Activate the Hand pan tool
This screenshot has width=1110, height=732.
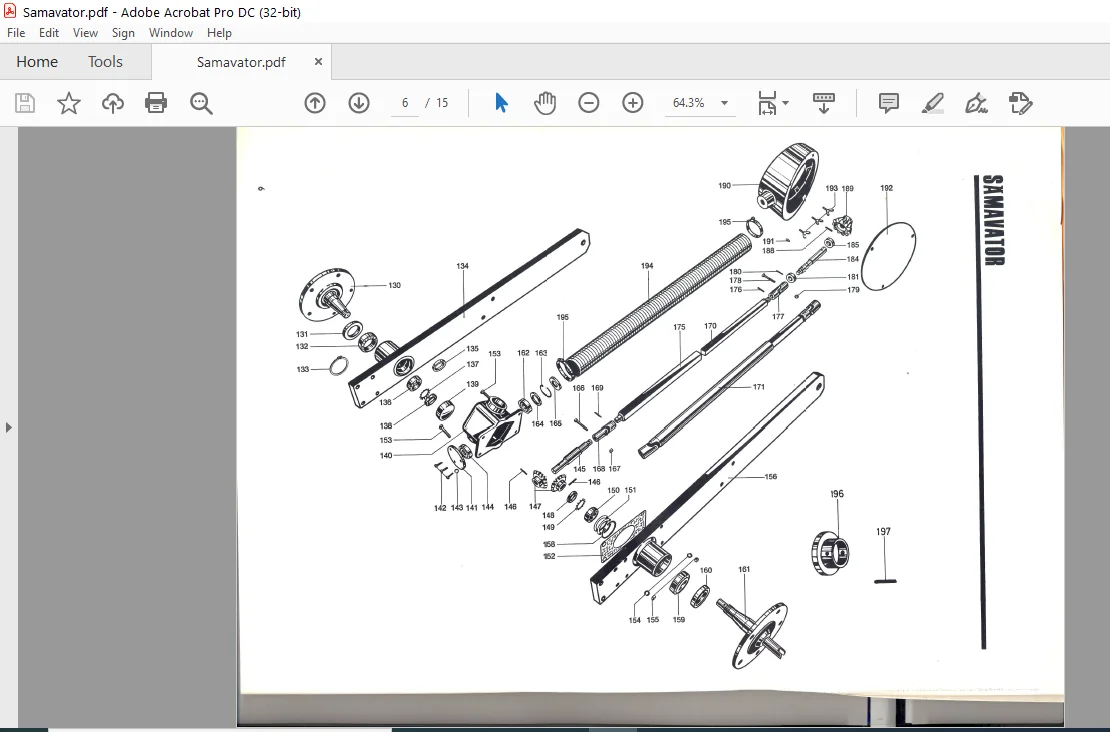point(545,103)
